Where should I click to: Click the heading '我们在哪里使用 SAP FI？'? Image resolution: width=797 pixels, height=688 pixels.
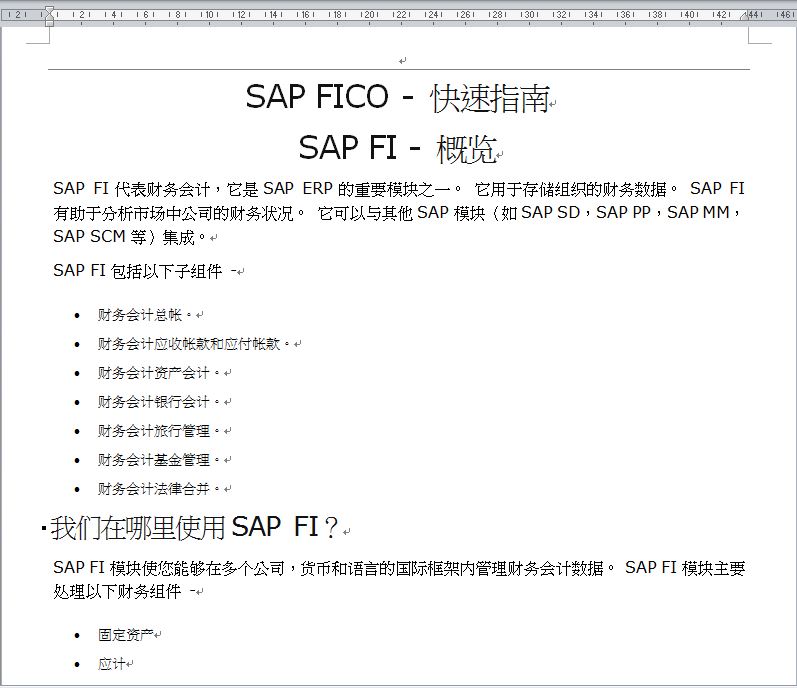(194, 527)
